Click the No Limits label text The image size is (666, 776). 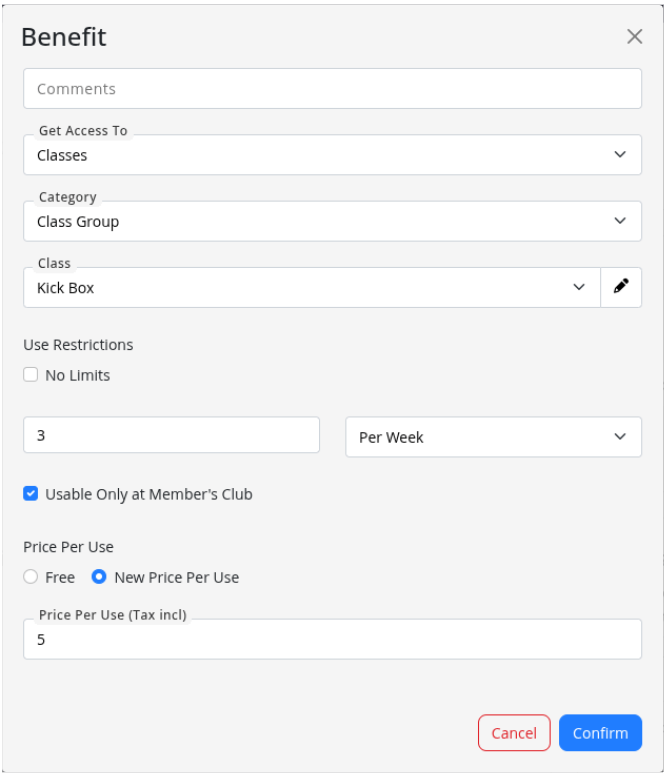(78, 376)
